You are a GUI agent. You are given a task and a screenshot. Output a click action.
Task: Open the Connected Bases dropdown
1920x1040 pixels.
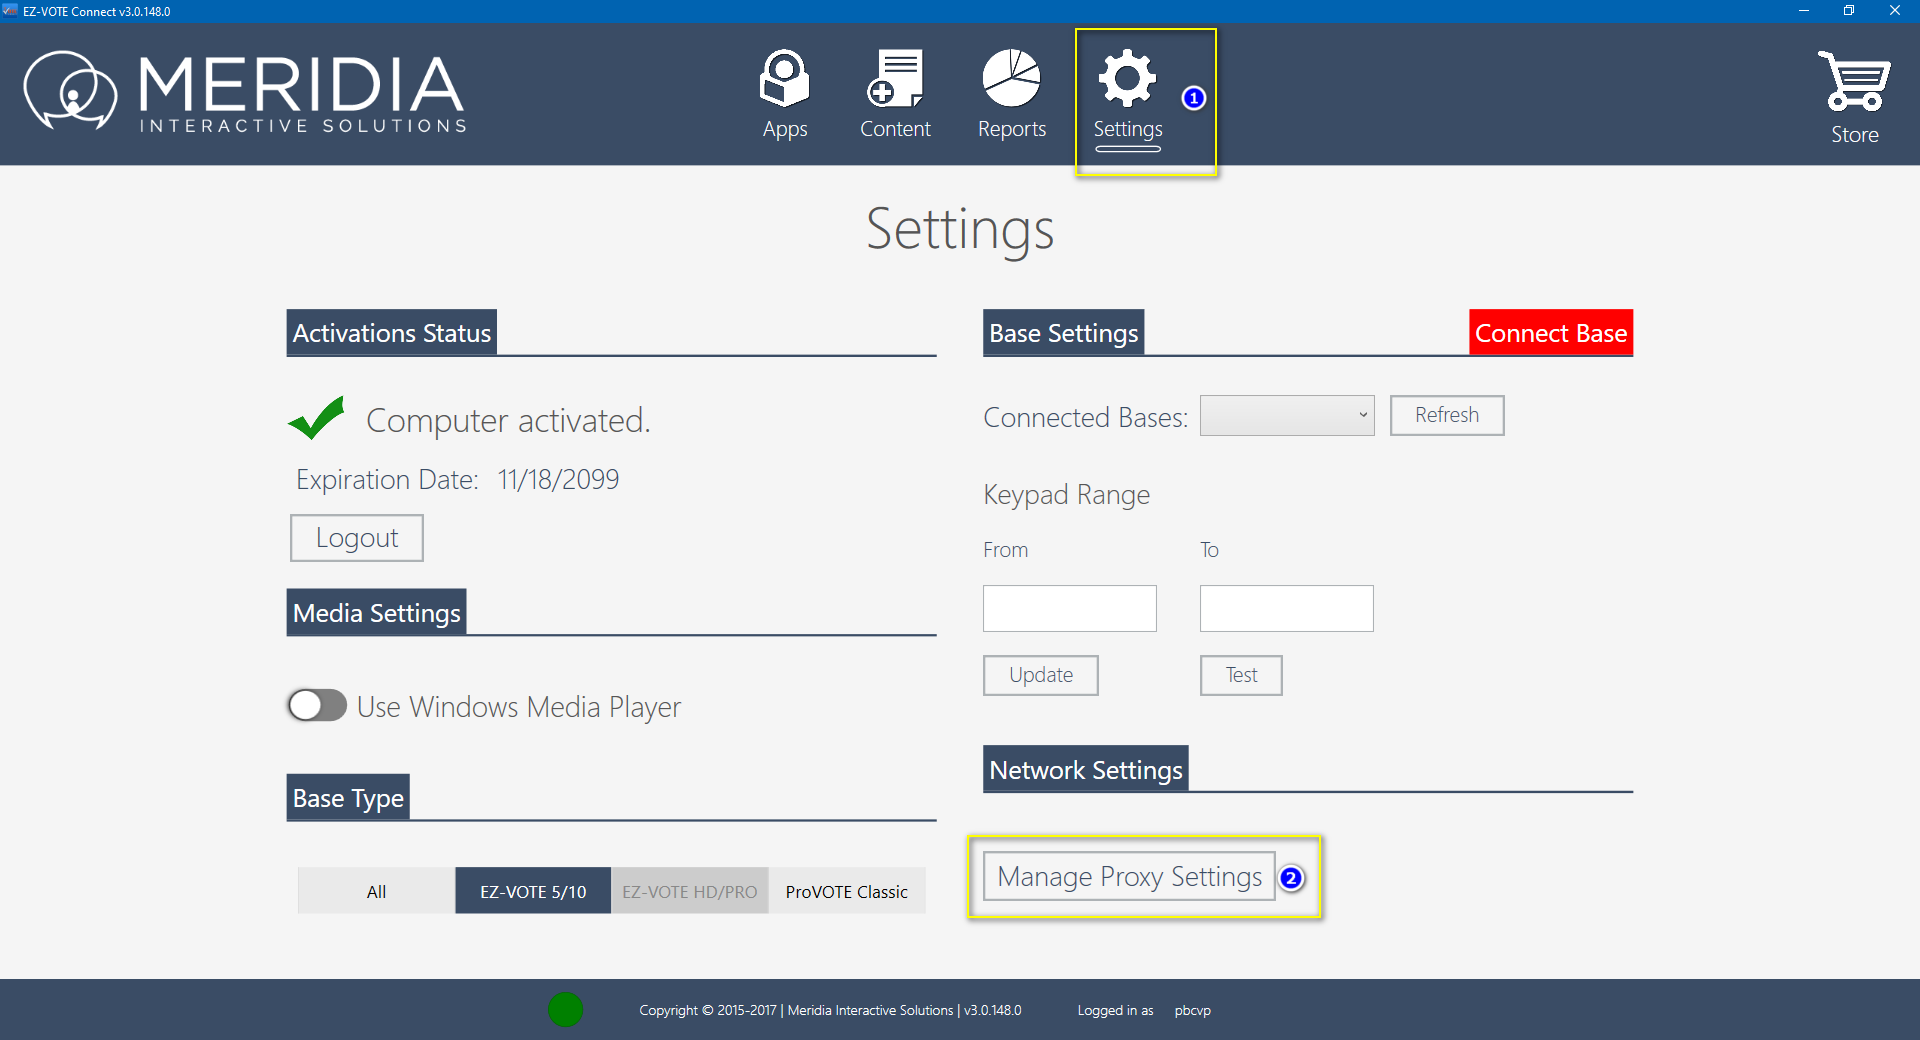(x=1287, y=415)
